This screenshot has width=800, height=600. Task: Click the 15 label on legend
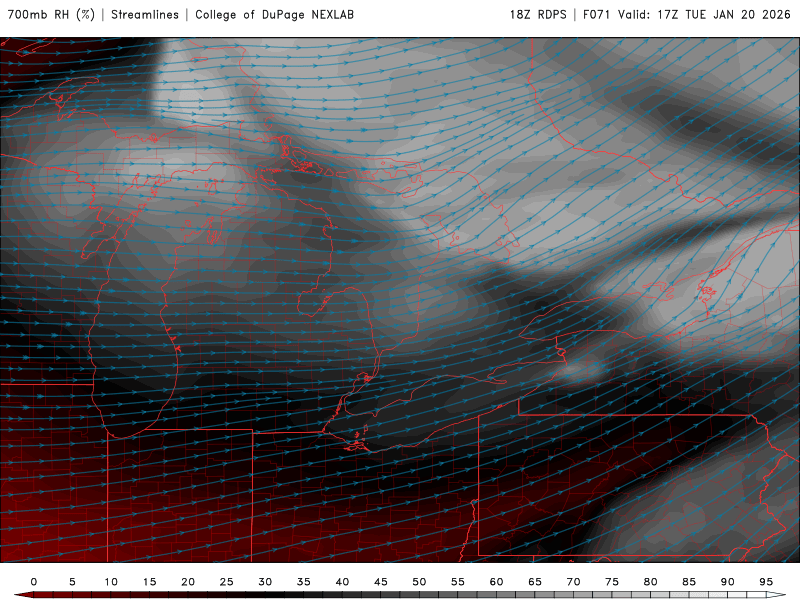click(149, 582)
